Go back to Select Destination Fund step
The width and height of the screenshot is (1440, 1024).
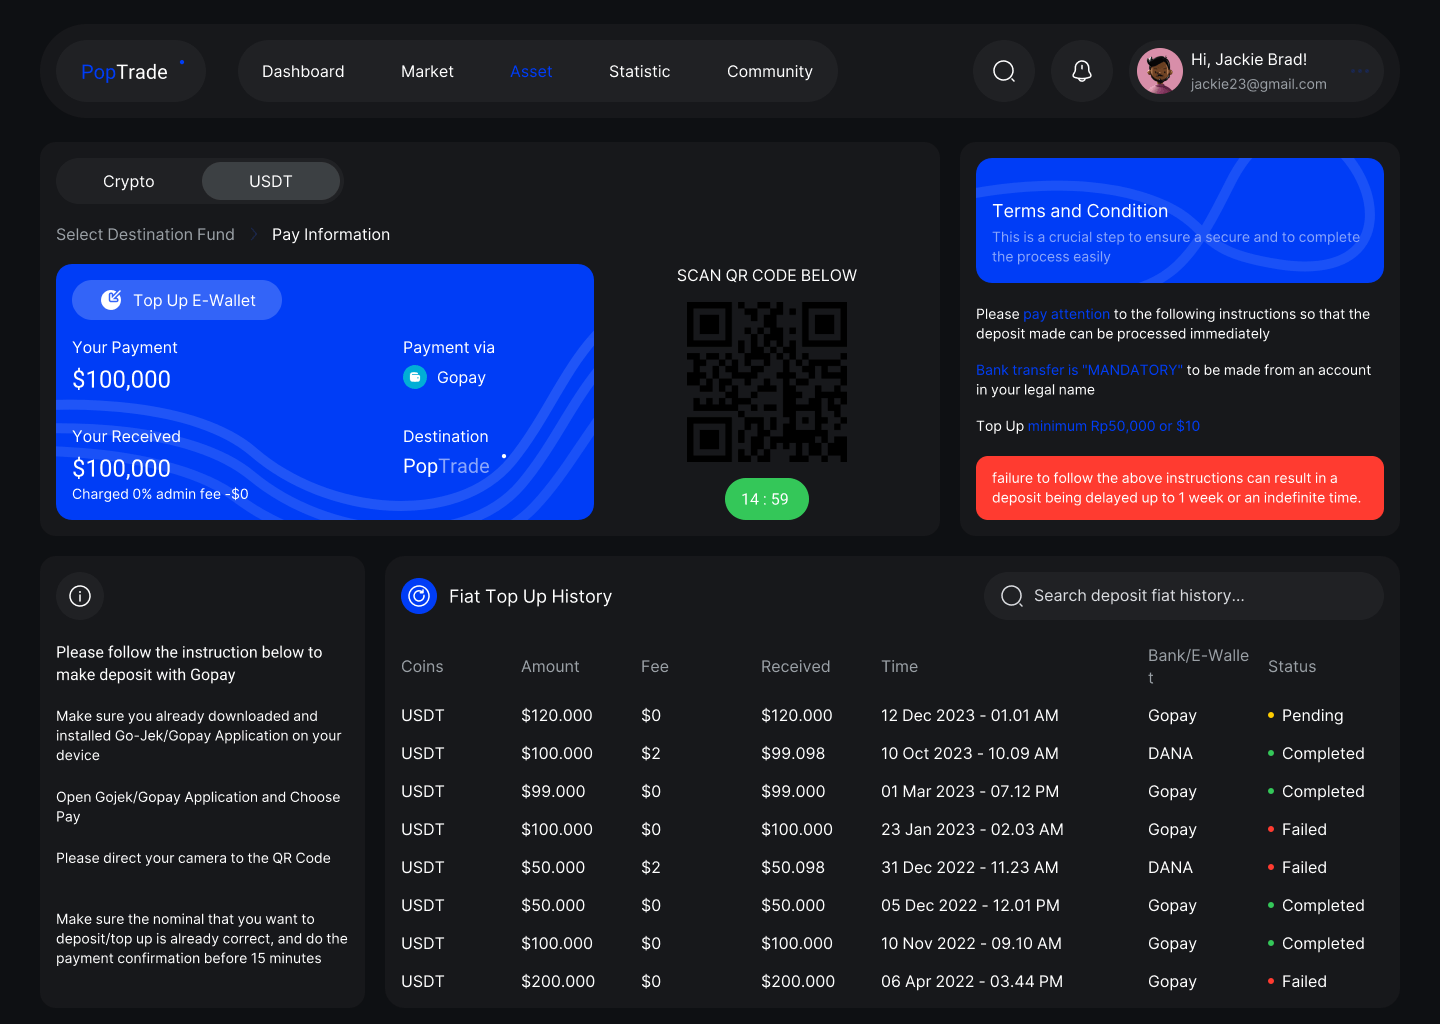point(145,234)
